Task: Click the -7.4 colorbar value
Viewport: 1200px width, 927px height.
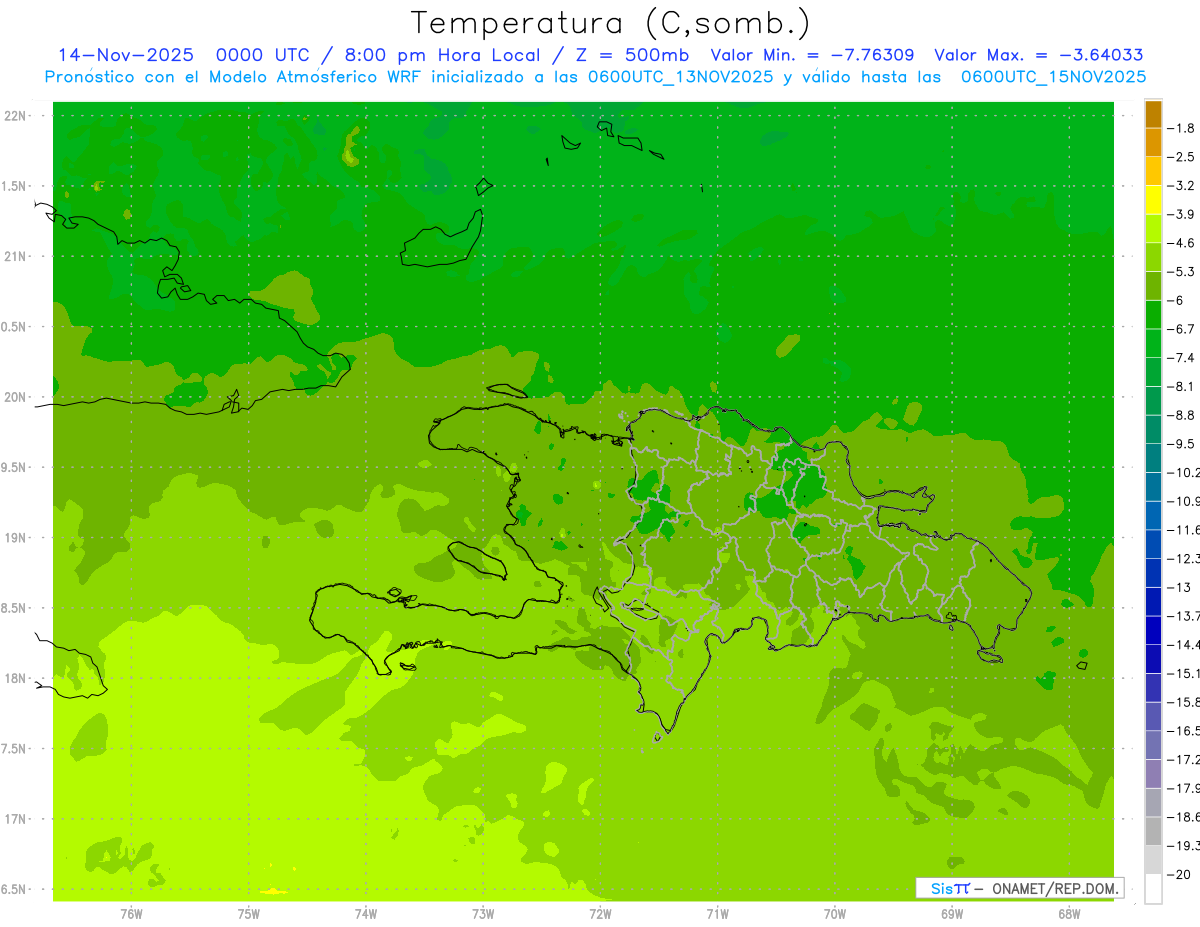Action: point(1182,358)
